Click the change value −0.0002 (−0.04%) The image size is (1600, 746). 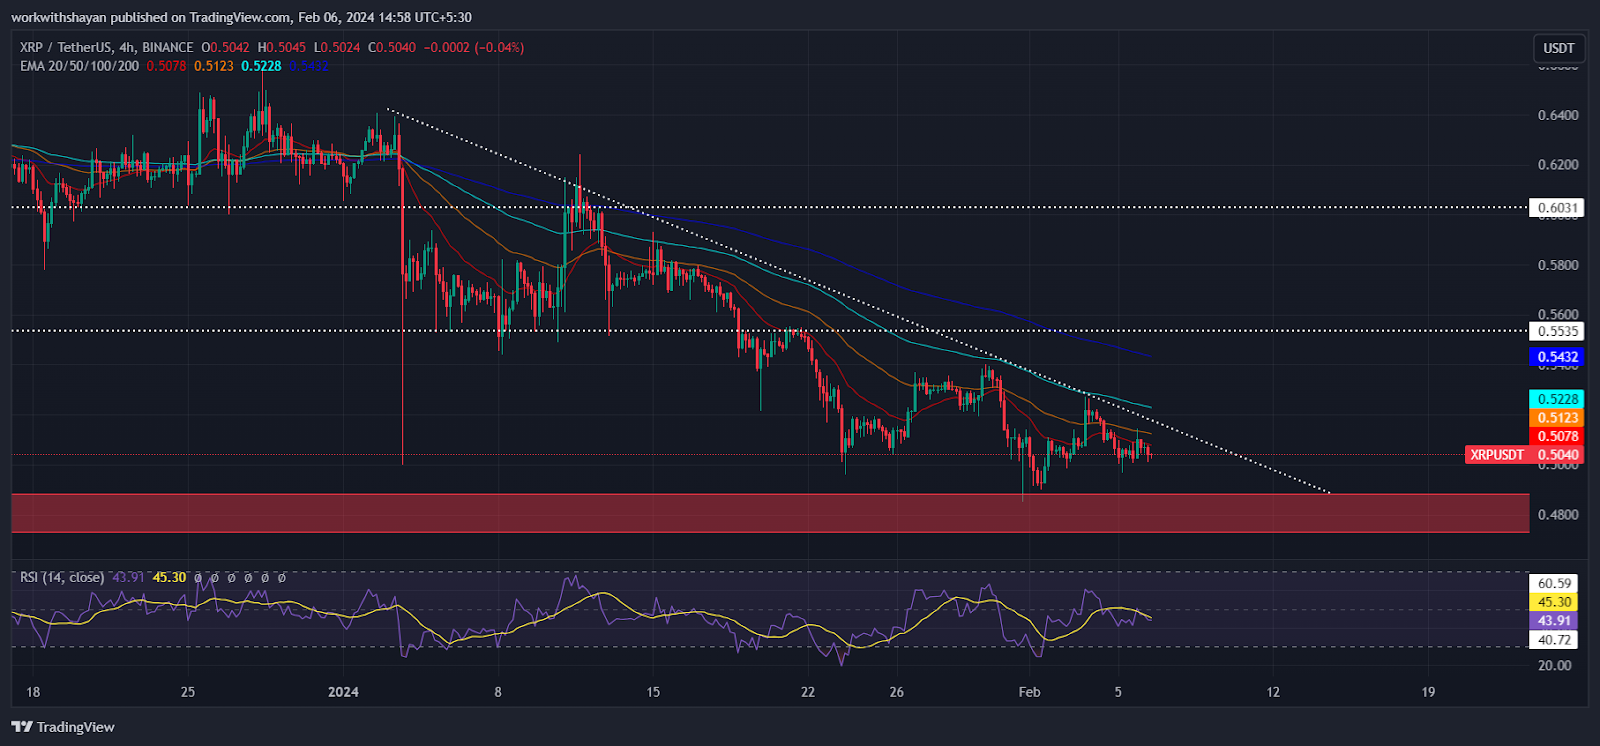pos(473,47)
